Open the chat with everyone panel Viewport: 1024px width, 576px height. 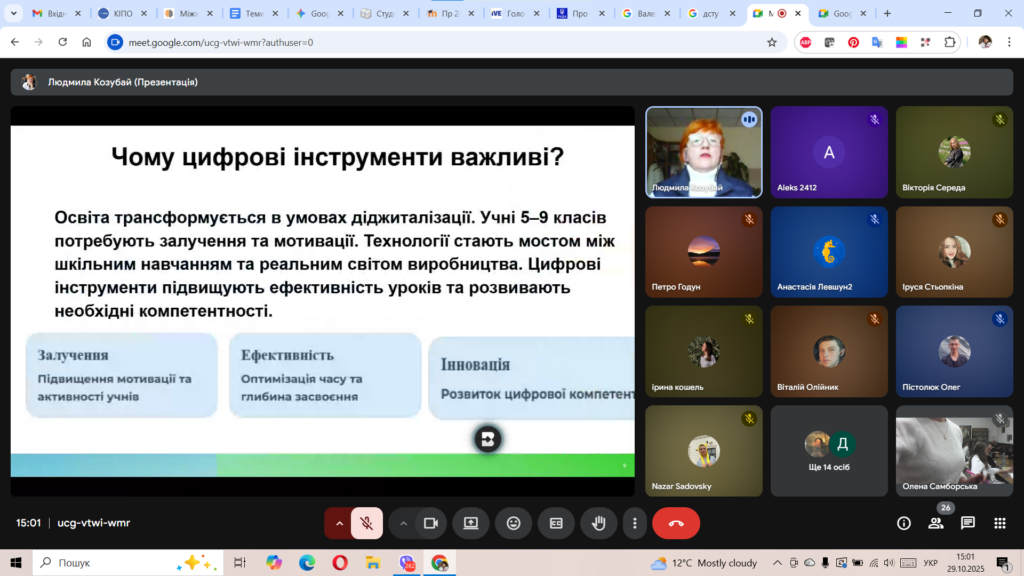968,523
